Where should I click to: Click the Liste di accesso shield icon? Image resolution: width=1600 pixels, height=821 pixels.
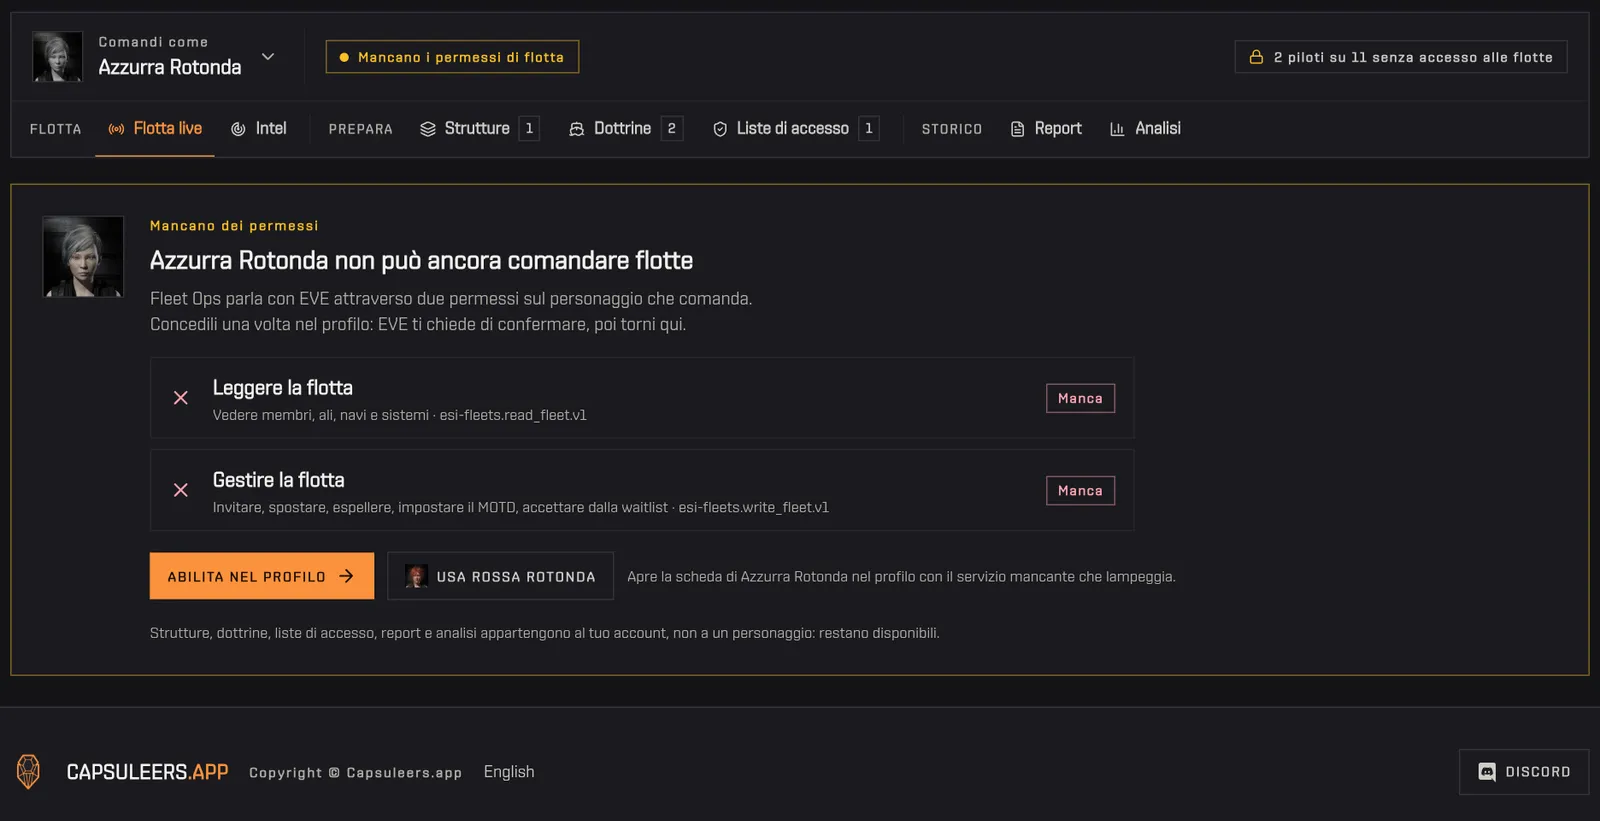pyautogui.click(x=720, y=129)
